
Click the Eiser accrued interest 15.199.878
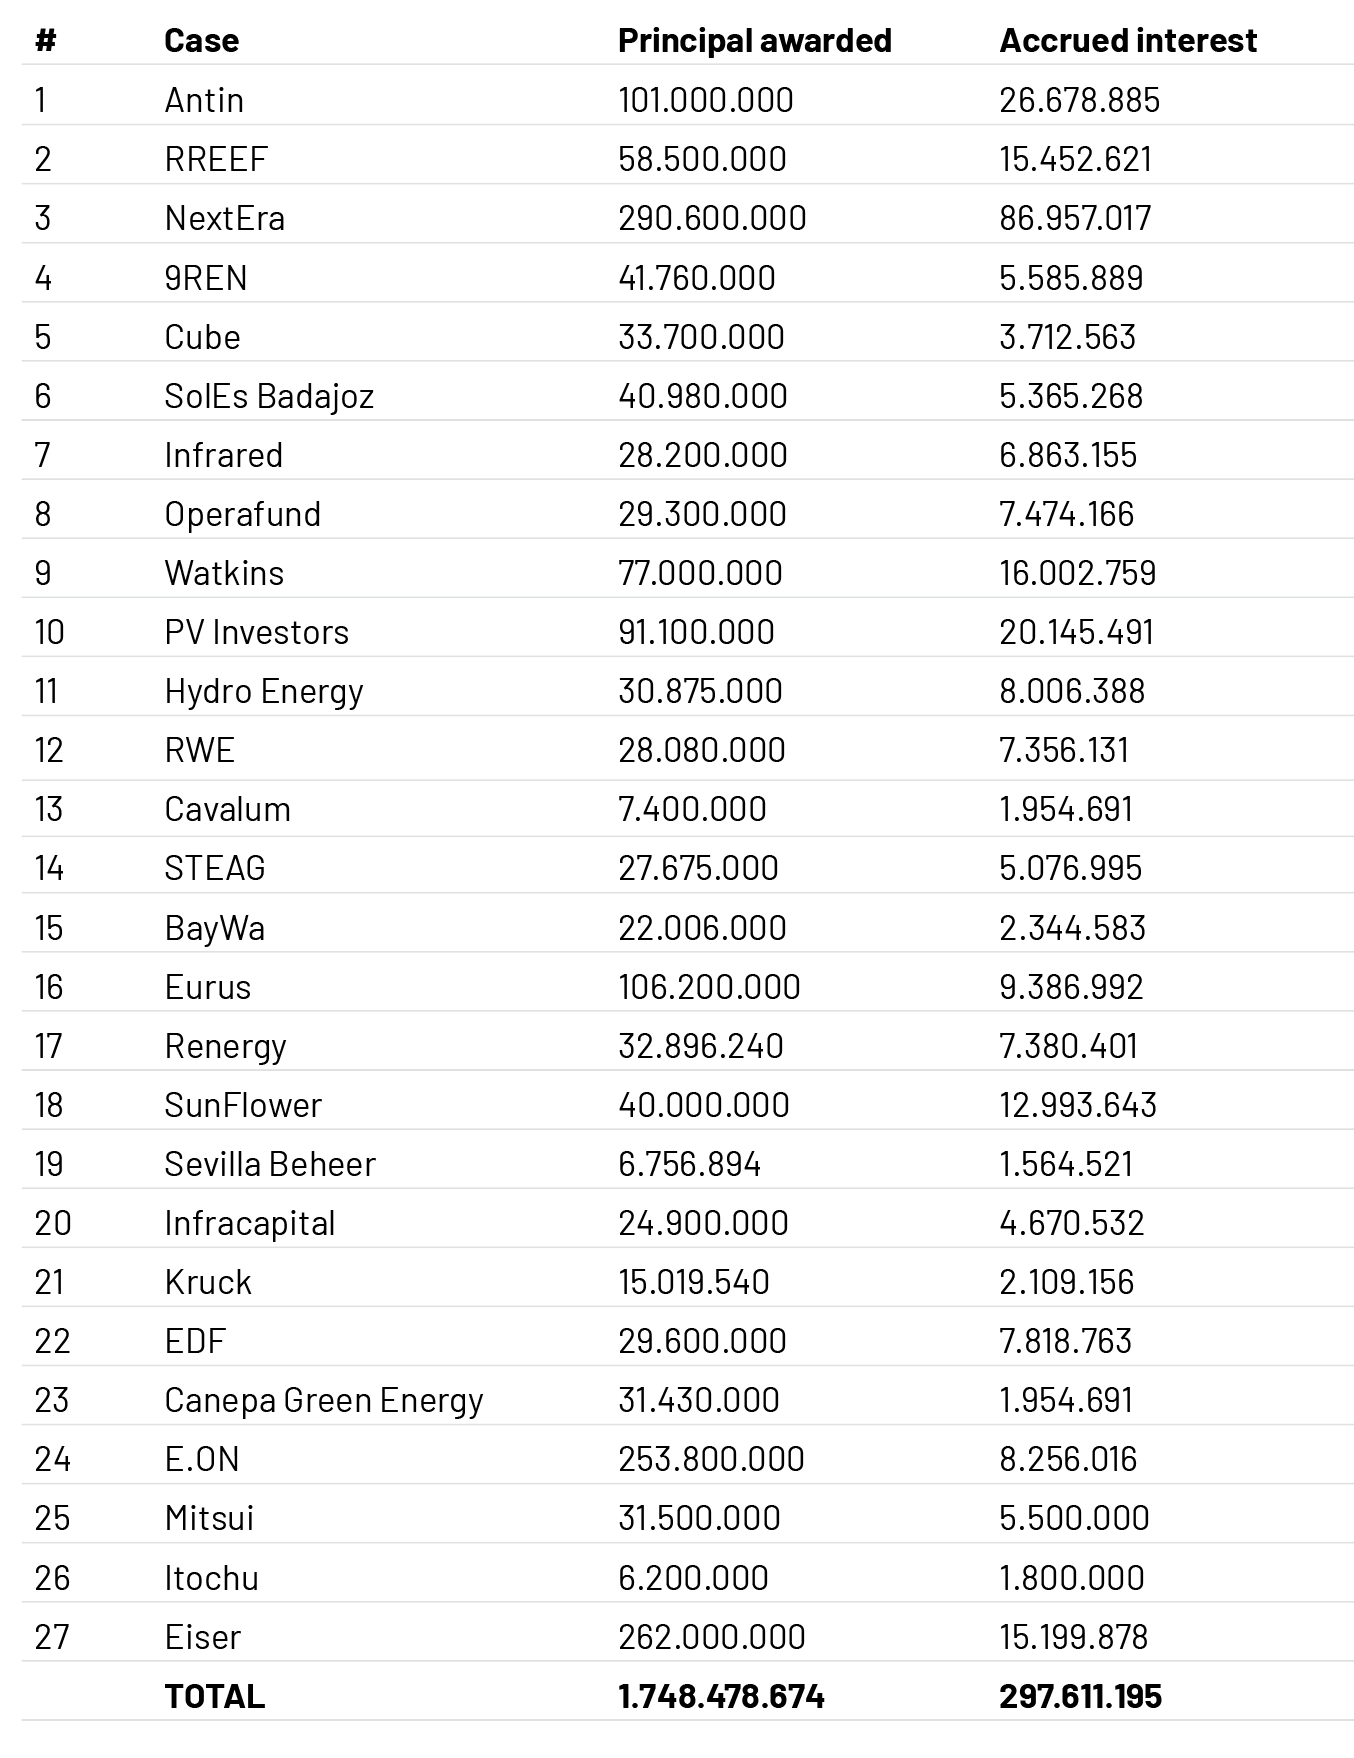[x=1073, y=1637]
